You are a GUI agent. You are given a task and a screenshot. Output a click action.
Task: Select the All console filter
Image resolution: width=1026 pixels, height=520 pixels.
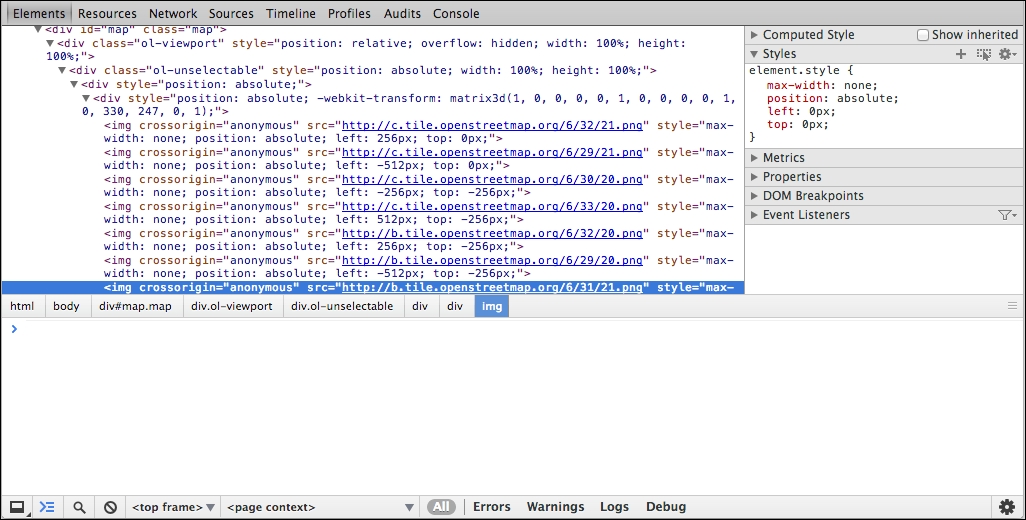point(442,507)
